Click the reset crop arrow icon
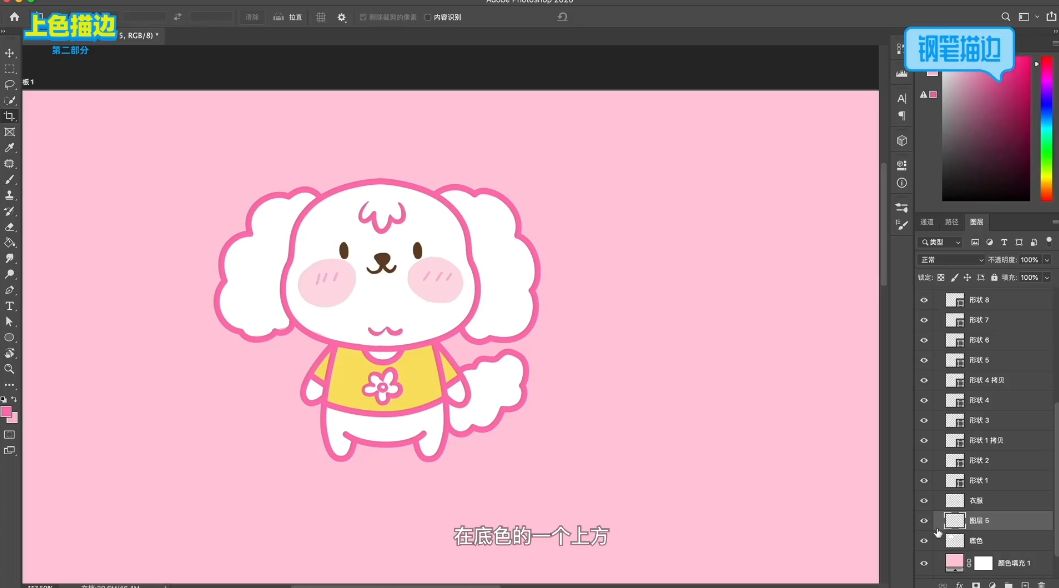The image size is (1059, 588). click(x=562, y=17)
